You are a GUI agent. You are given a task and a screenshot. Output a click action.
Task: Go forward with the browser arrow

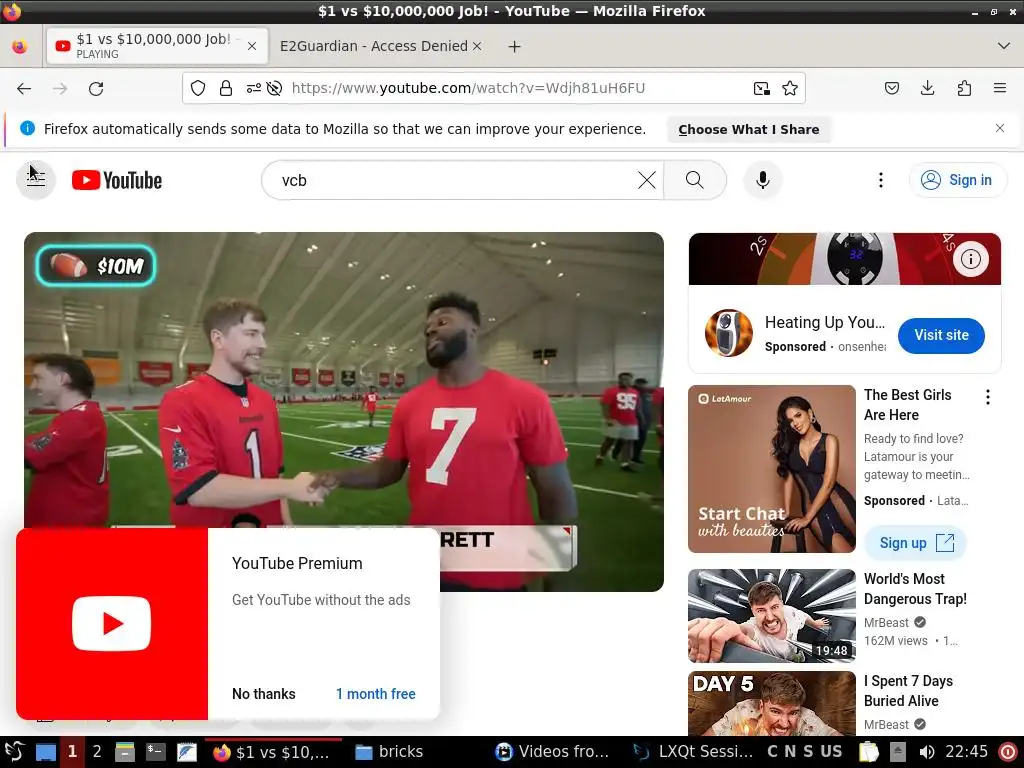click(60, 89)
